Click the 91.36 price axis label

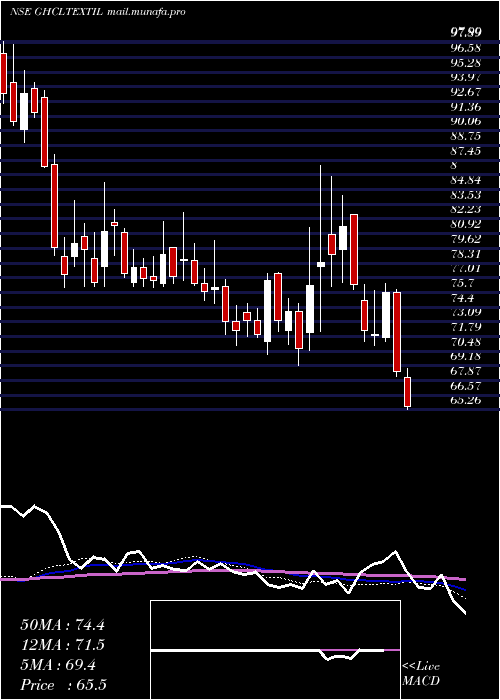(465, 107)
